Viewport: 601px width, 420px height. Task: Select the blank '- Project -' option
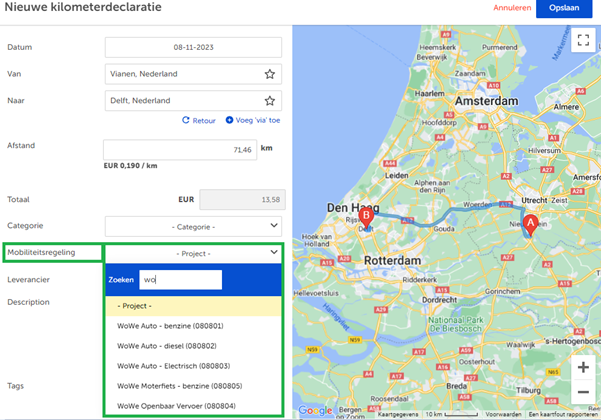coord(193,306)
